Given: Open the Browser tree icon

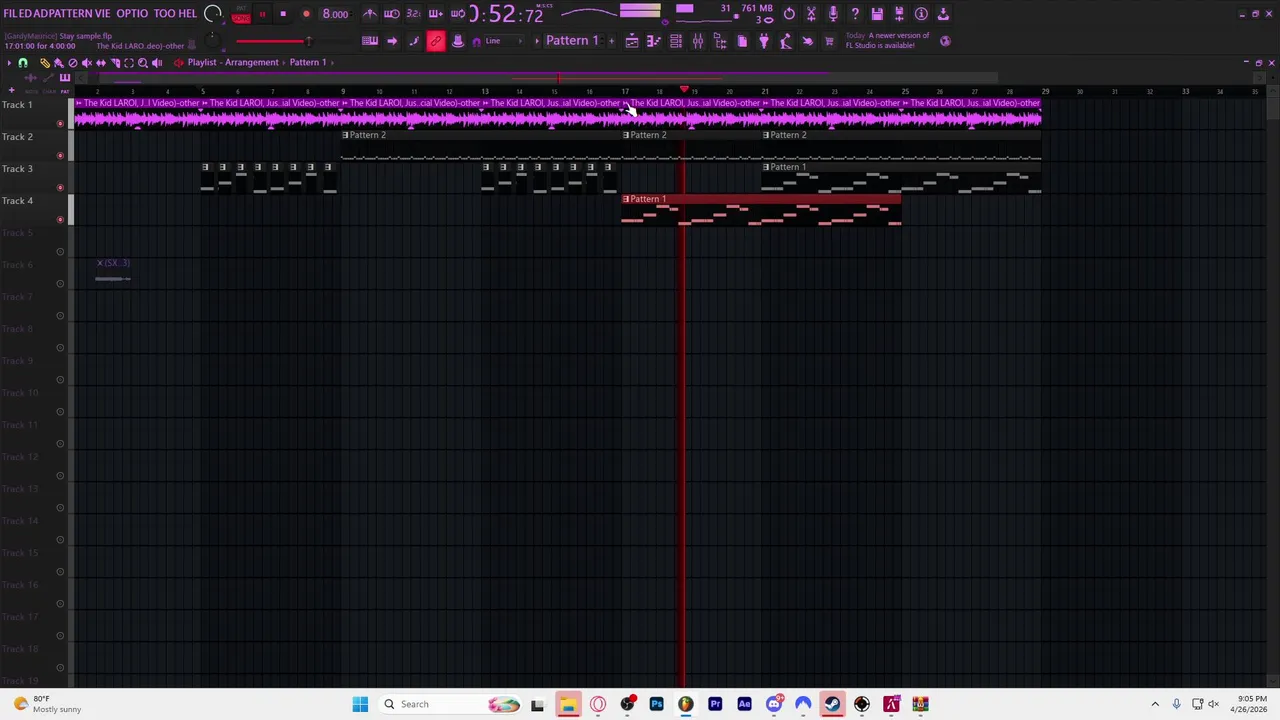Looking at the screenshot, I should (x=720, y=41).
